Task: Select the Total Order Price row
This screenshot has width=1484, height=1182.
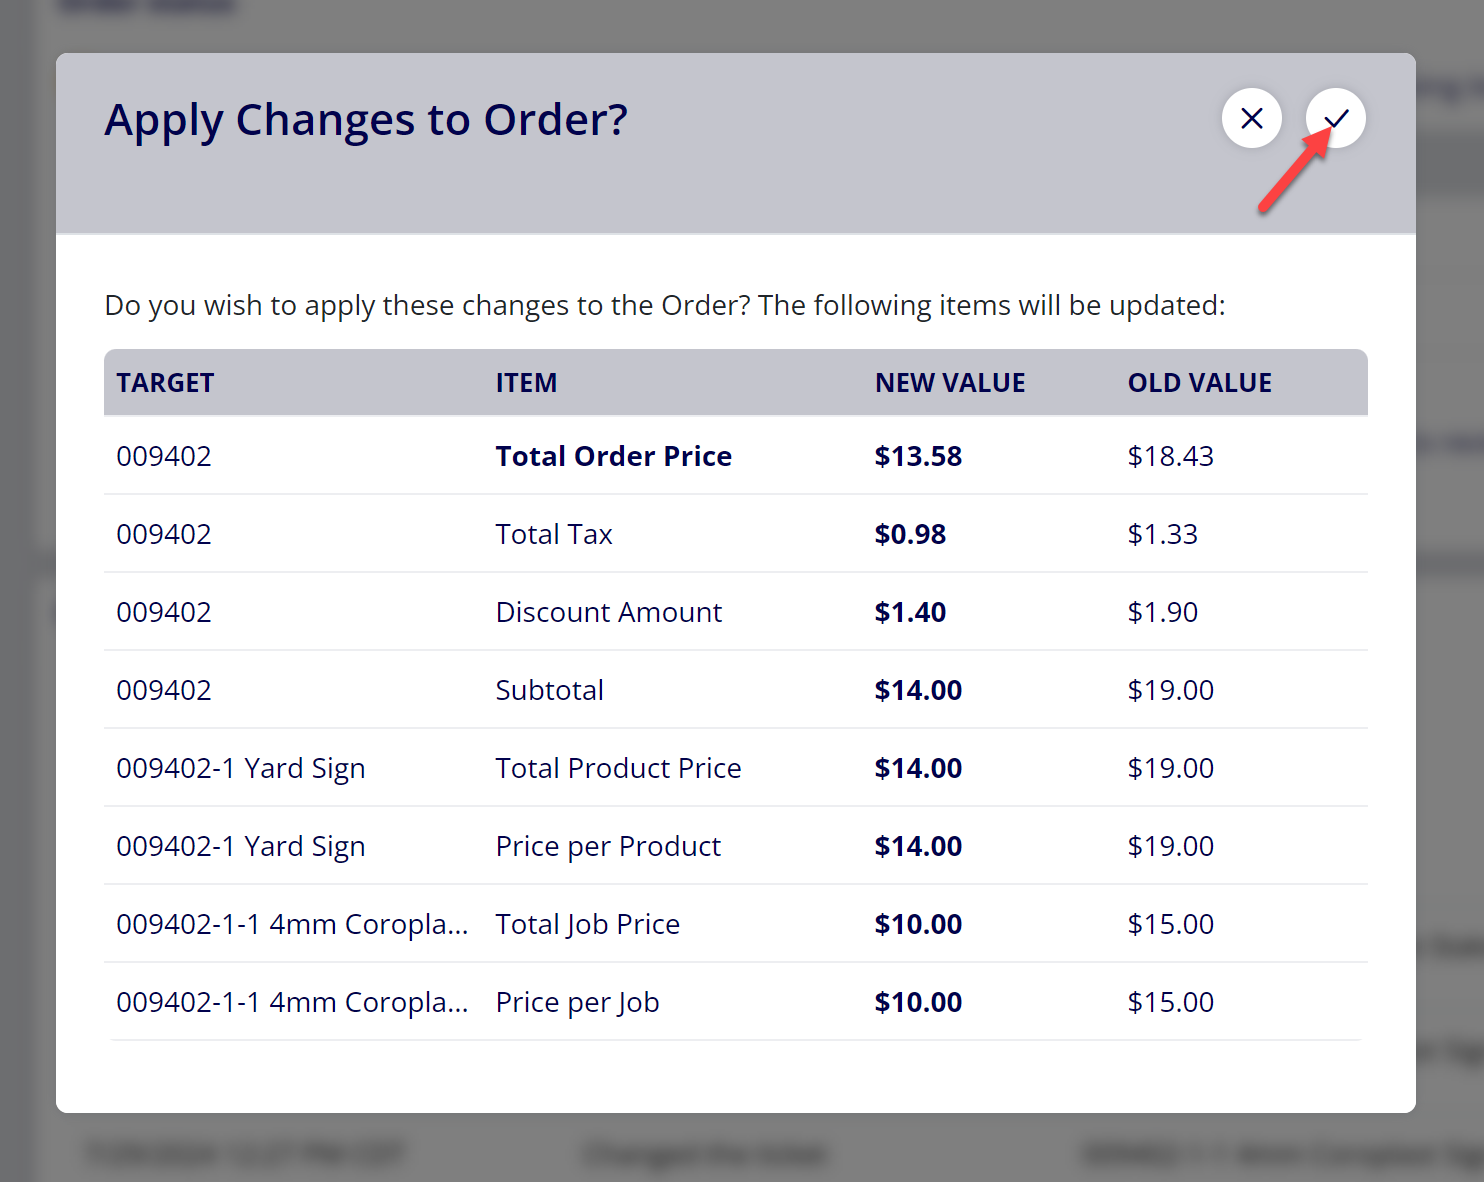Action: pos(736,456)
